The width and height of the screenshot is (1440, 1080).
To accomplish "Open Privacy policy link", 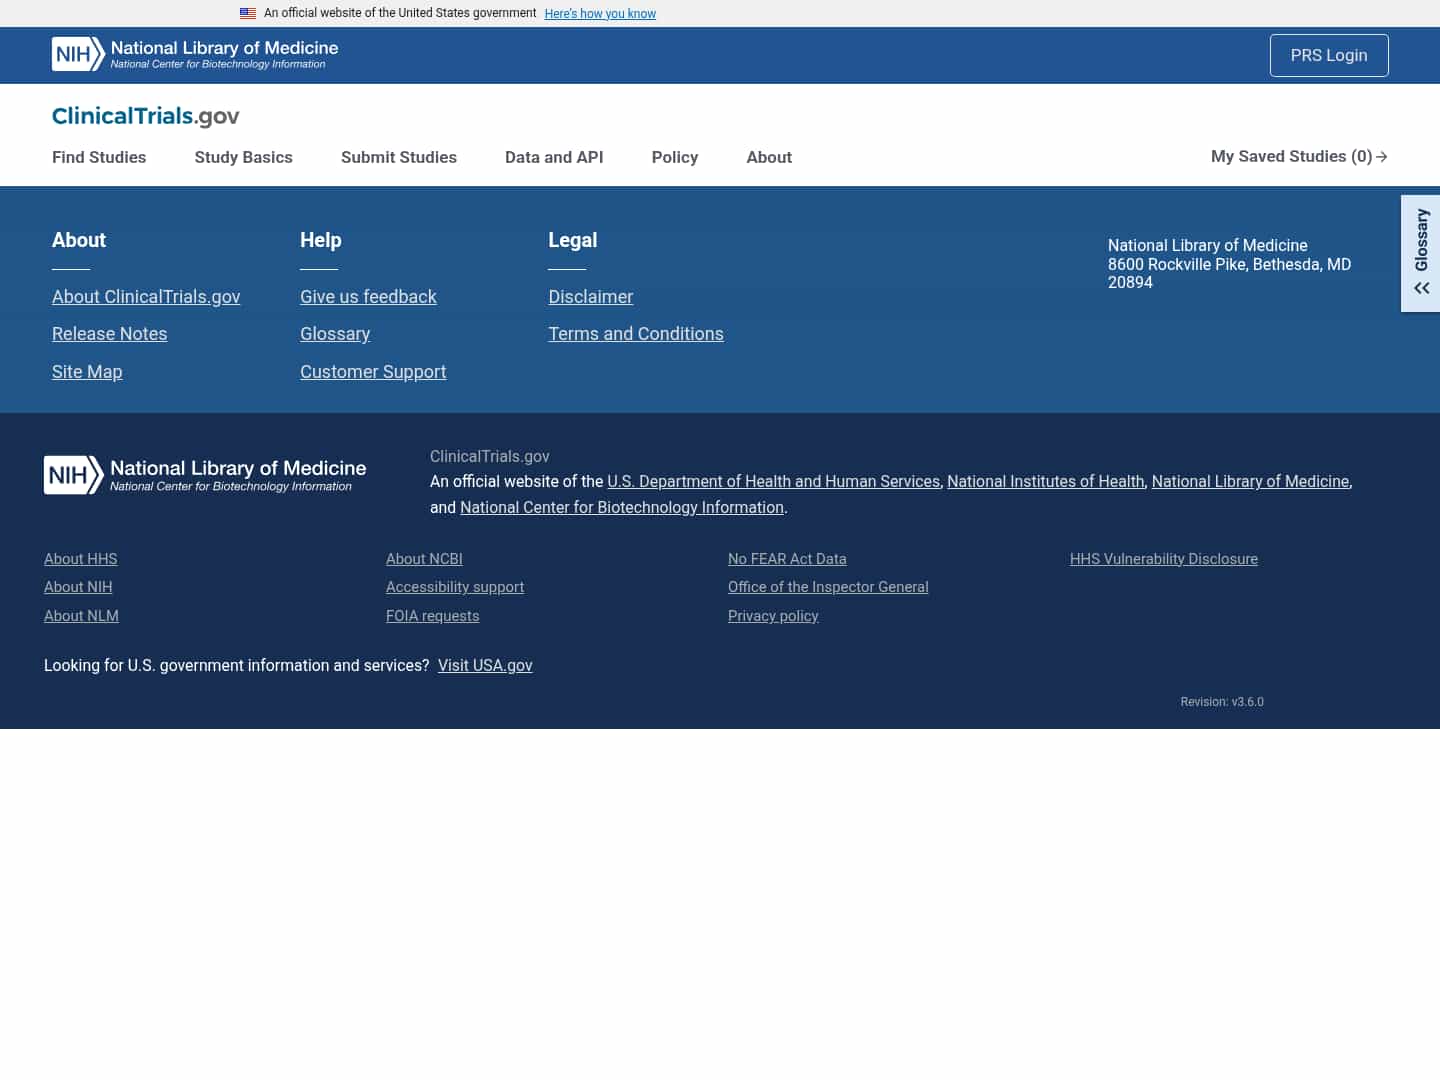I will tap(773, 616).
